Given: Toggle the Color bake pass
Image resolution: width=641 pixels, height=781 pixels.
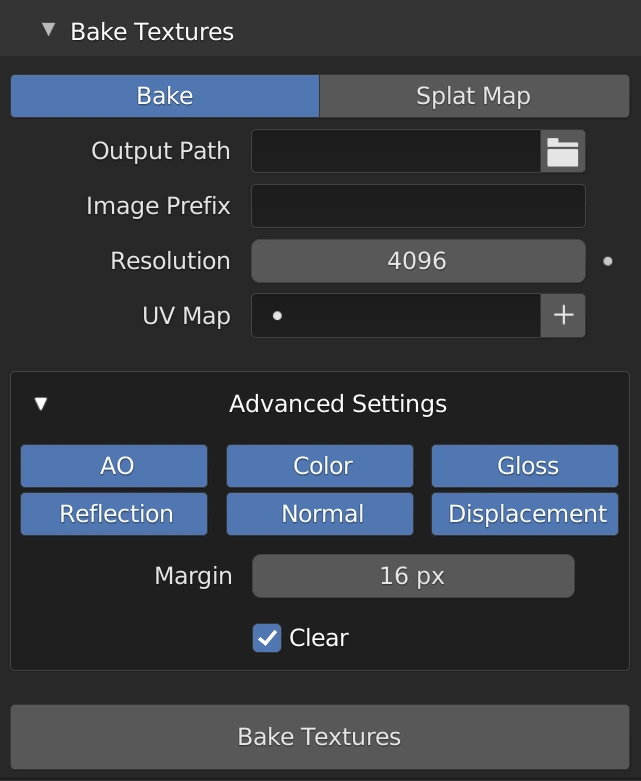Looking at the screenshot, I should [x=320, y=466].
